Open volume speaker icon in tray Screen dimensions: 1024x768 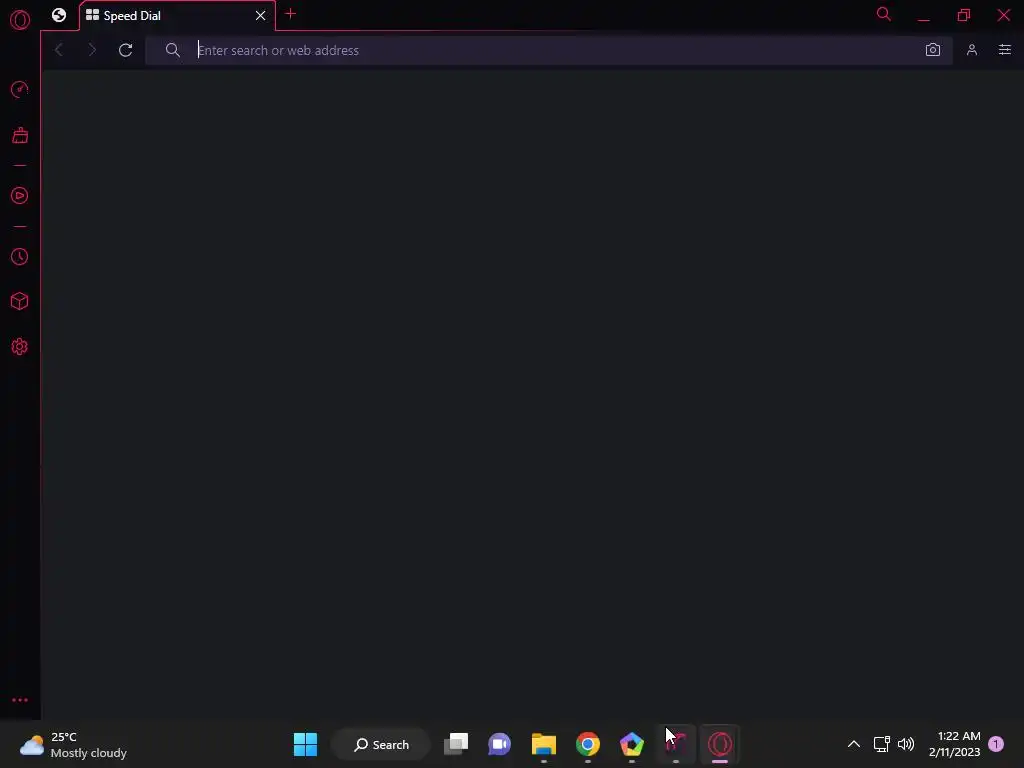906,744
